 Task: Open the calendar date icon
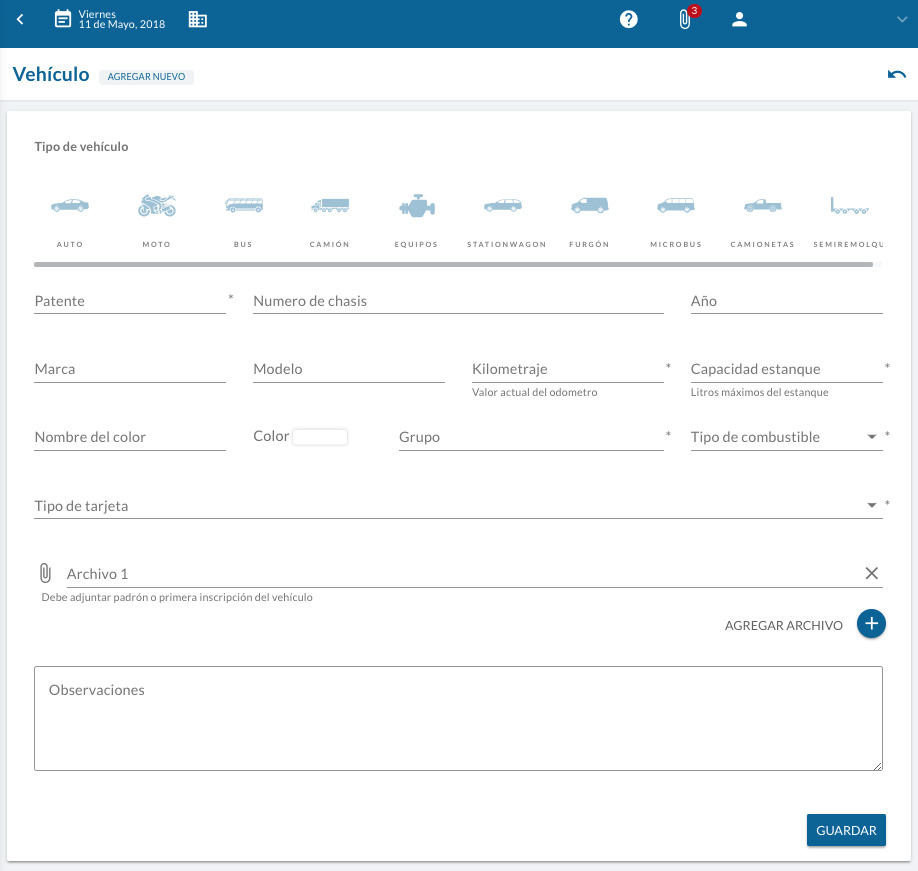(x=63, y=19)
